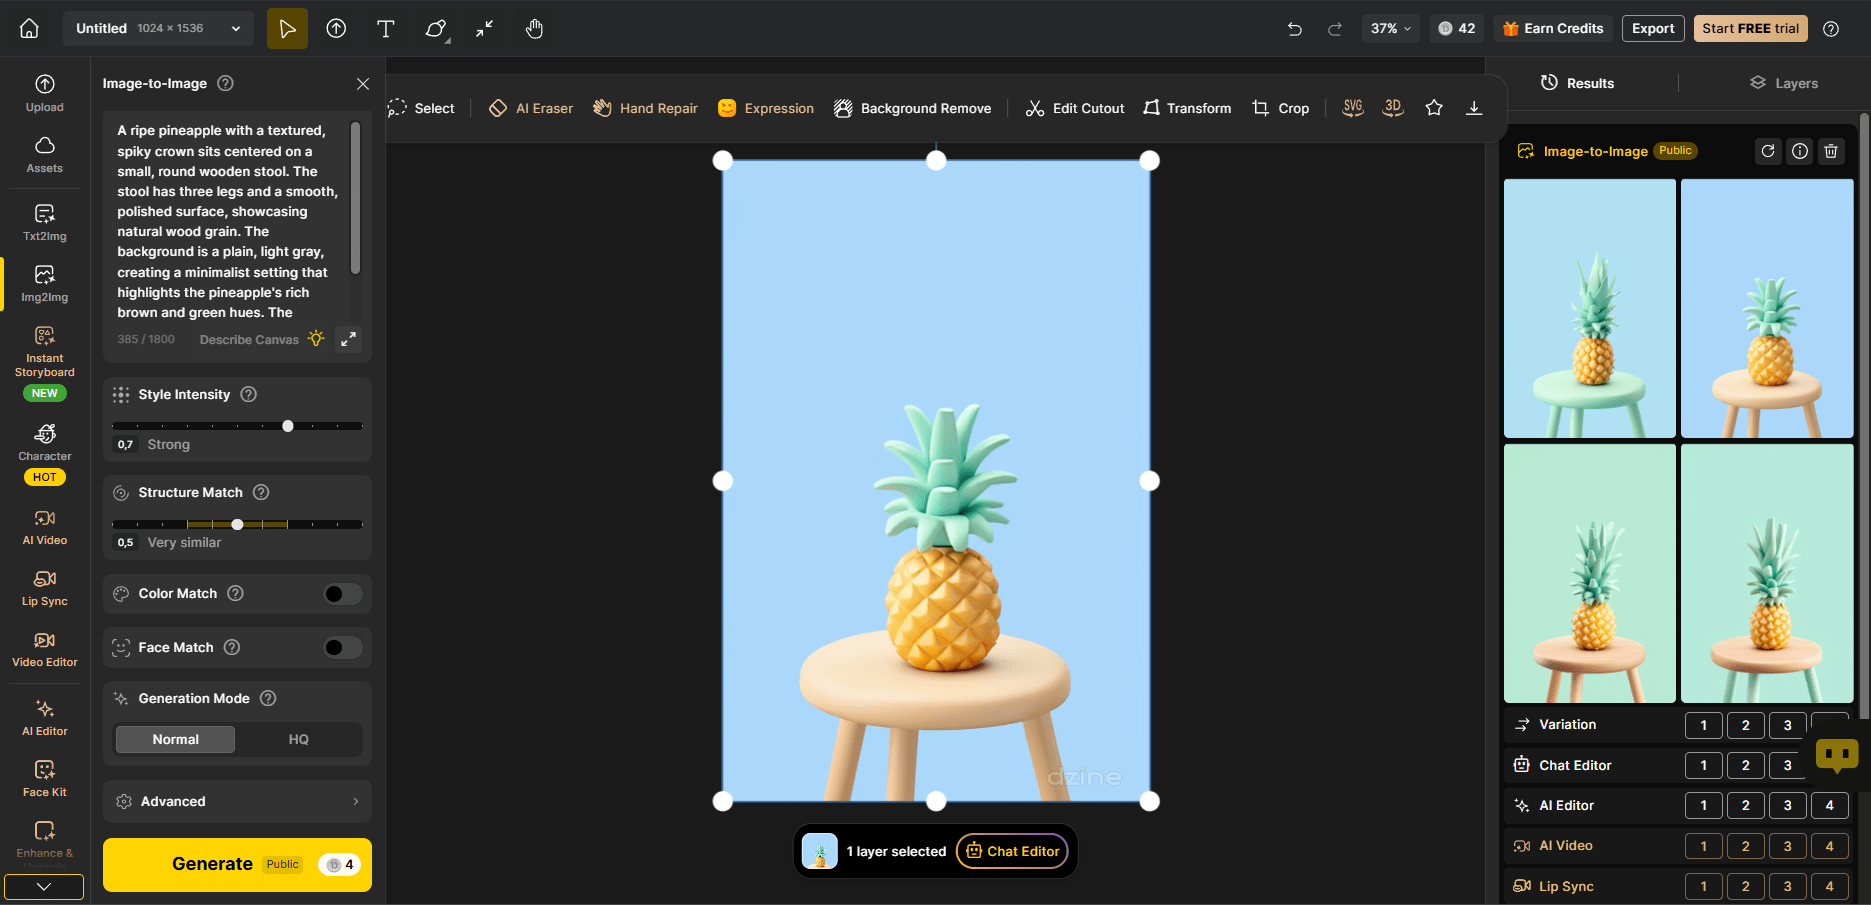This screenshot has height=905, width=1871.
Task: Select the Text tool
Action: (x=385, y=28)
